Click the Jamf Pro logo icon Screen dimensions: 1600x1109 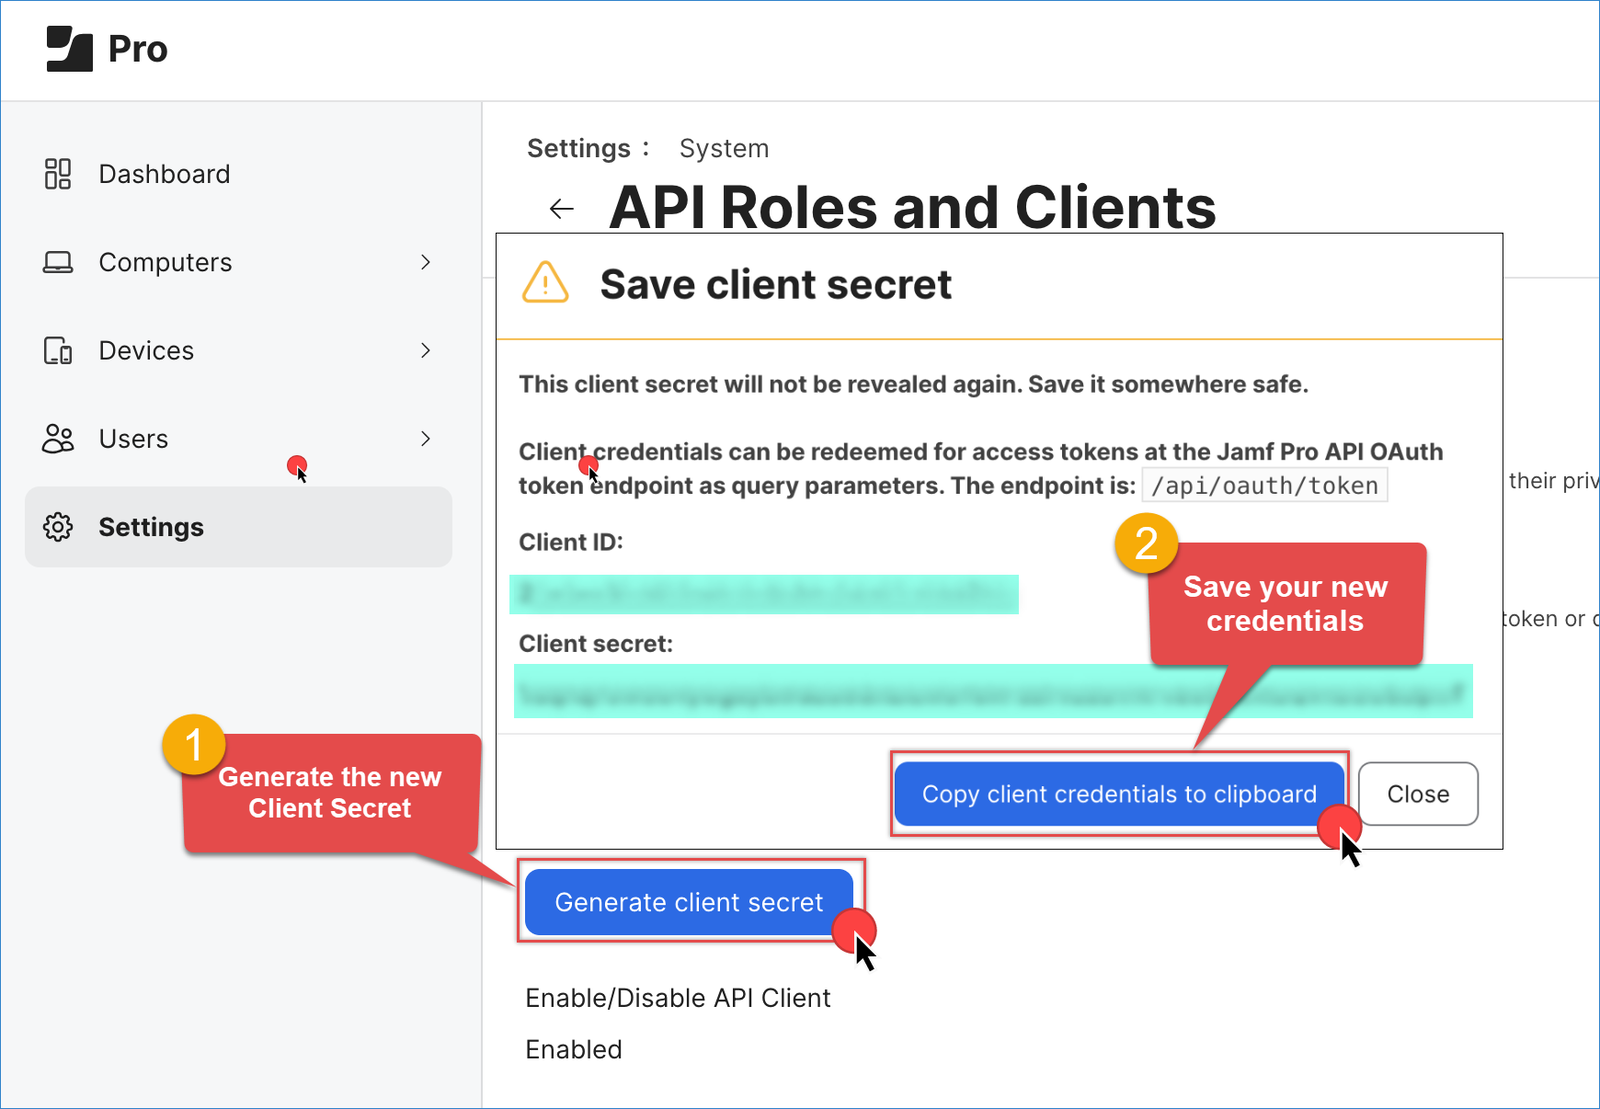click(69, 49)
